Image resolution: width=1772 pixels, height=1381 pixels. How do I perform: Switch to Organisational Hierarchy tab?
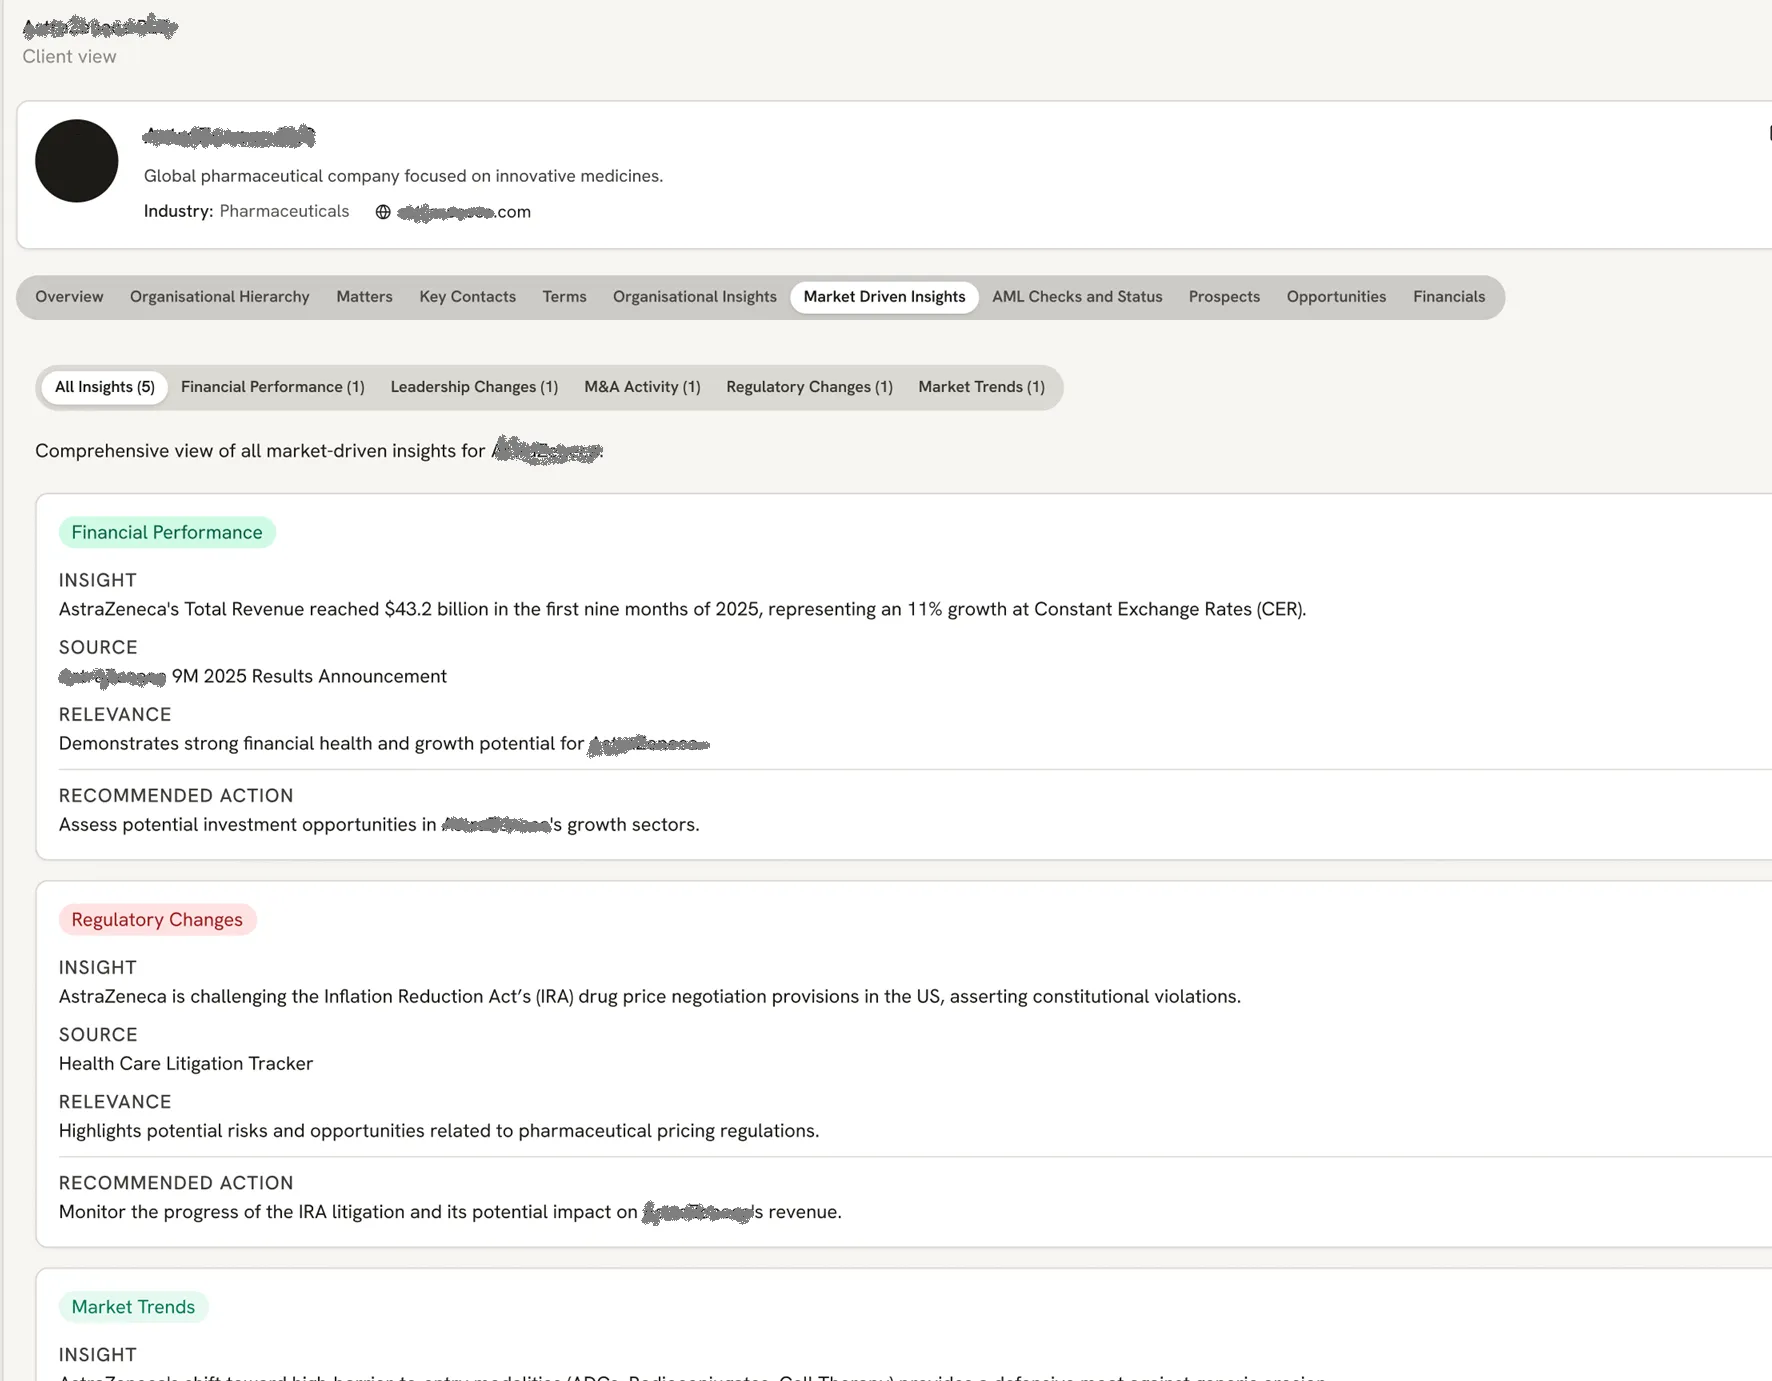(x=219, y=297)
